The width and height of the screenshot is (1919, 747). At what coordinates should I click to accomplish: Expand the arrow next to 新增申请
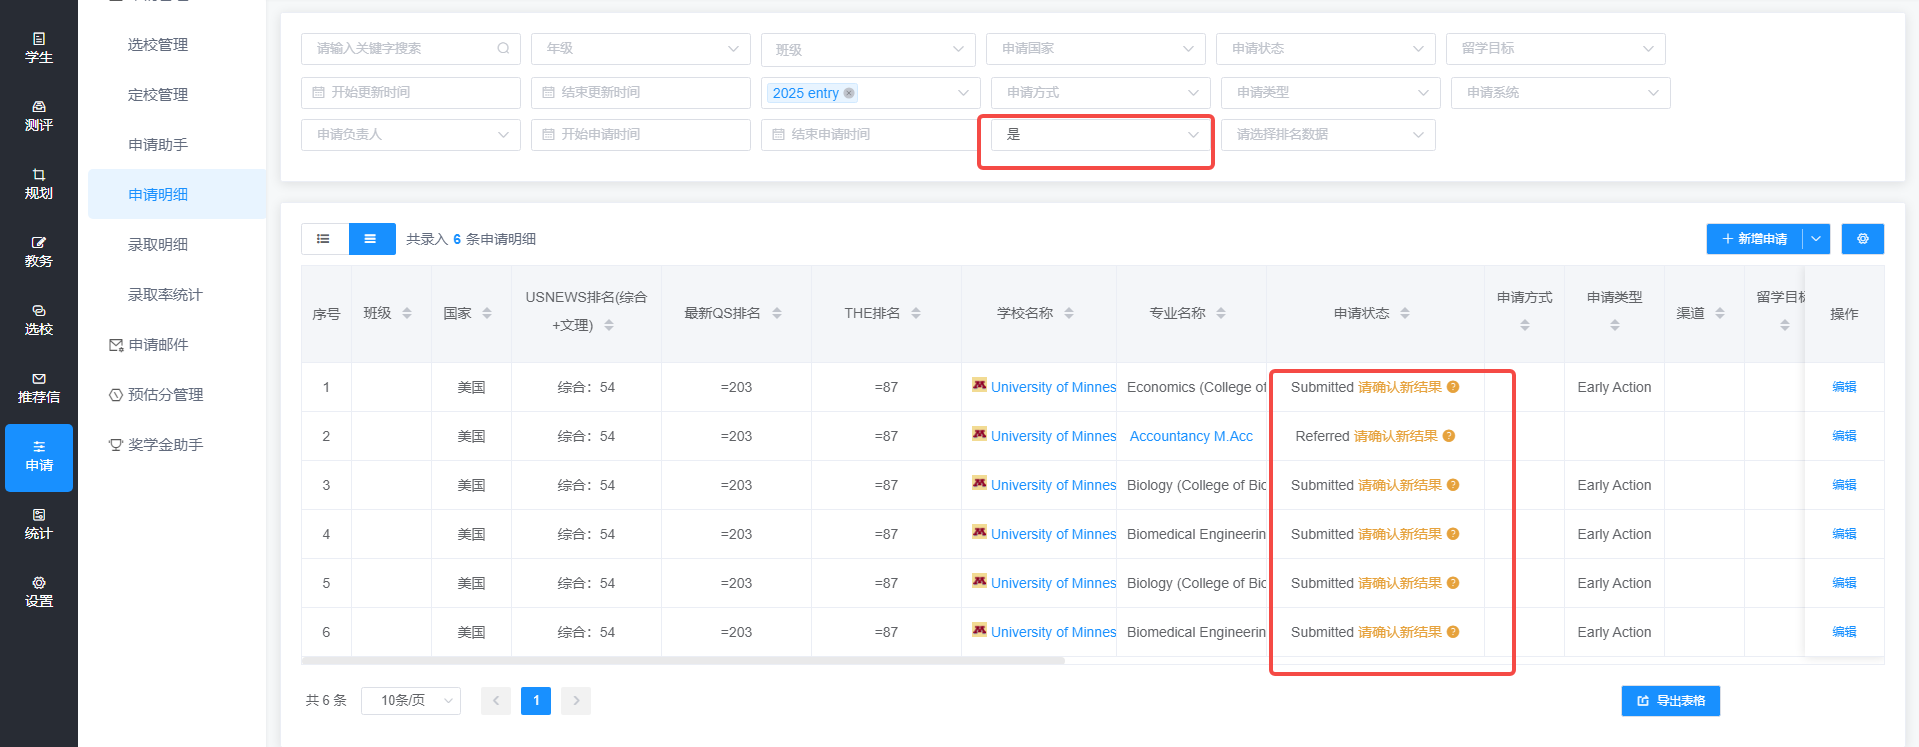(x=1816, y=239)
